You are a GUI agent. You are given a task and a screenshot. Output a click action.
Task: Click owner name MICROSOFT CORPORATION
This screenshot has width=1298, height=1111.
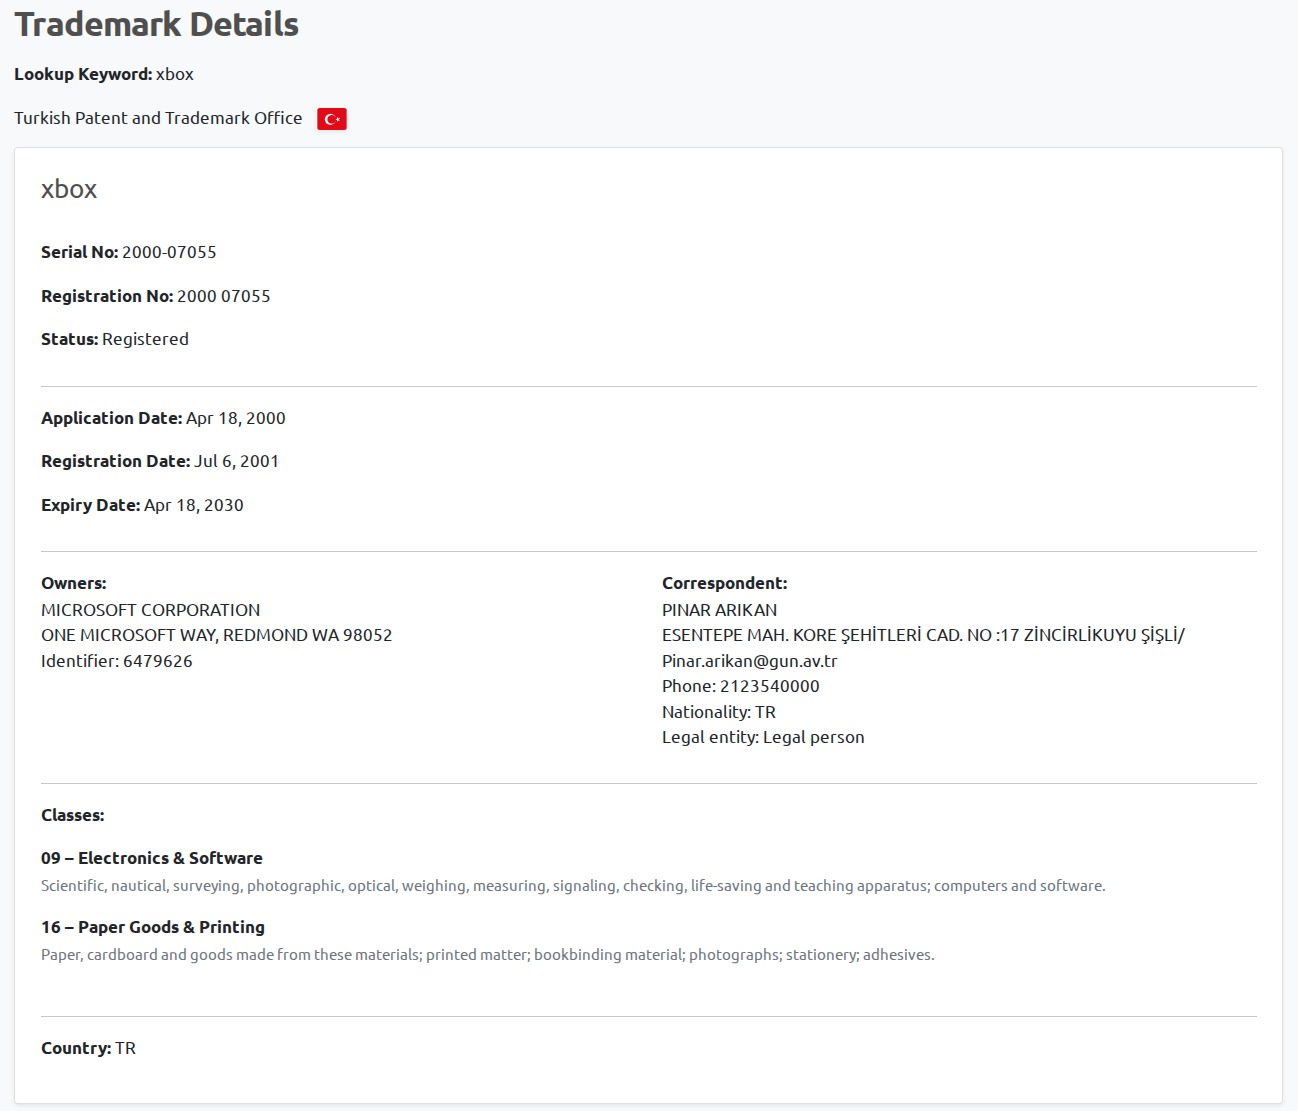(151, 610)
